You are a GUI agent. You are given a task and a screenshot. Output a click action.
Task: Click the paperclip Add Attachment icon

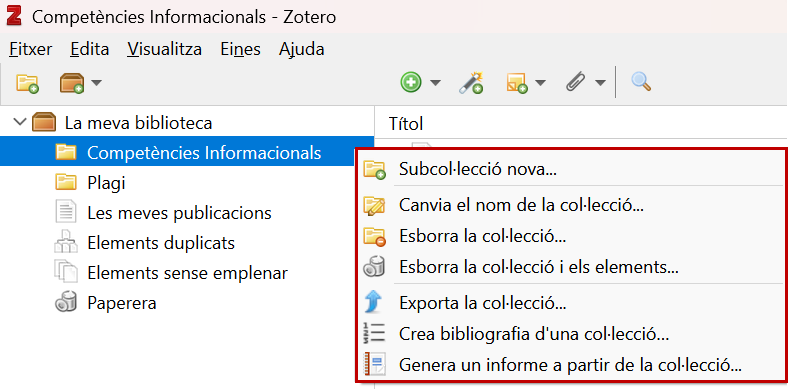(x=575, y=82)
